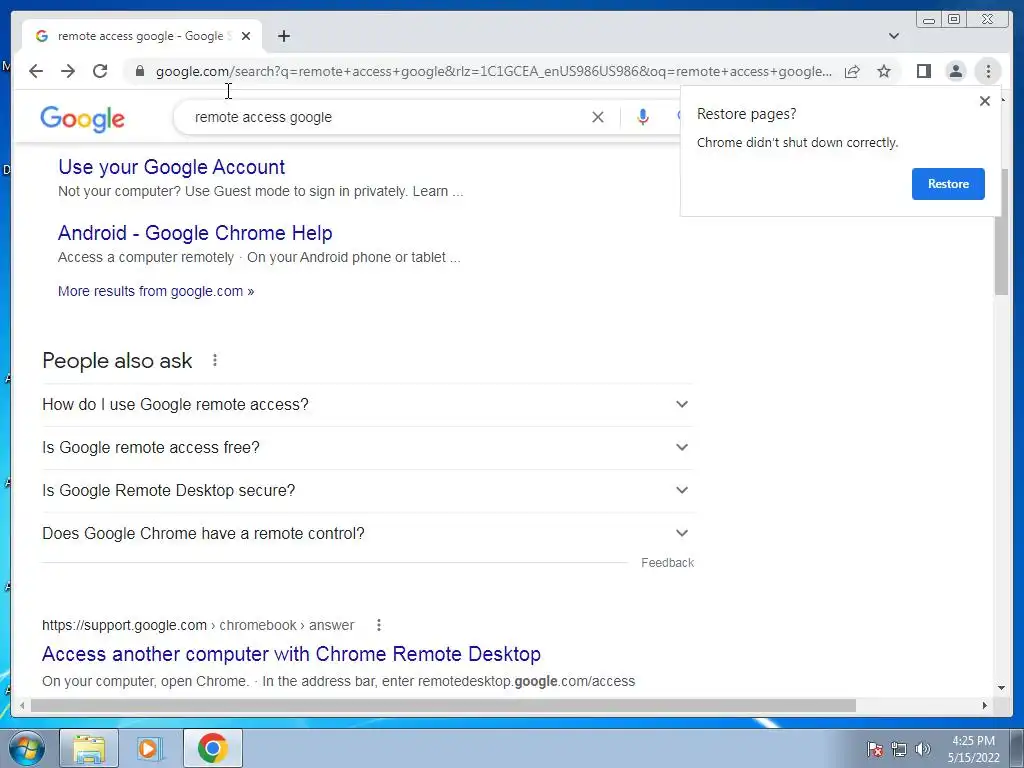Go forward to the next page

68,71
